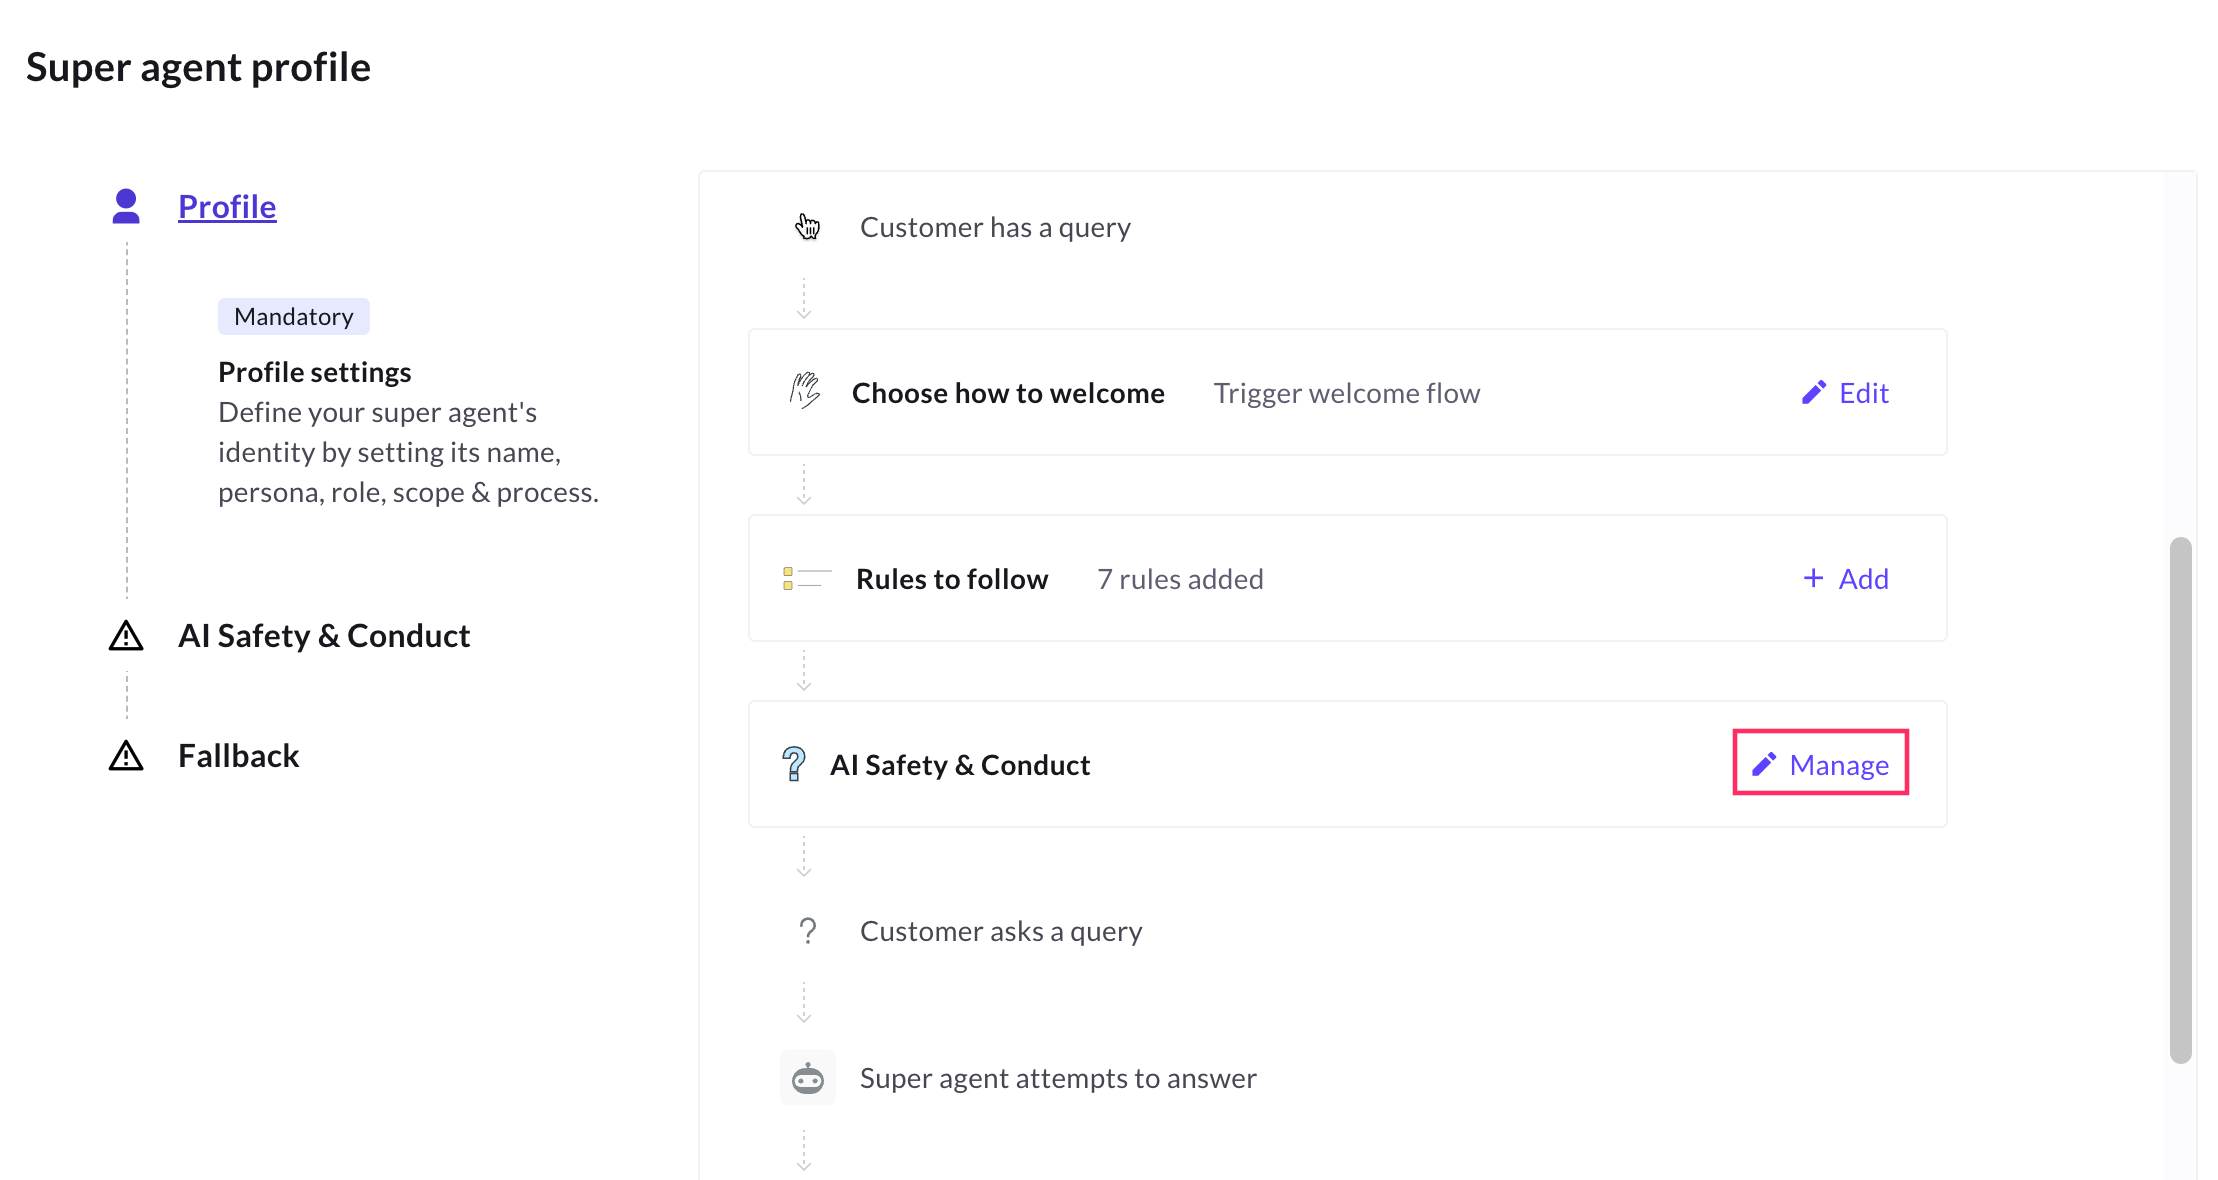Click the Mandatory badge label
Screen dimensions: 2218x1180
tap(293, 317)
